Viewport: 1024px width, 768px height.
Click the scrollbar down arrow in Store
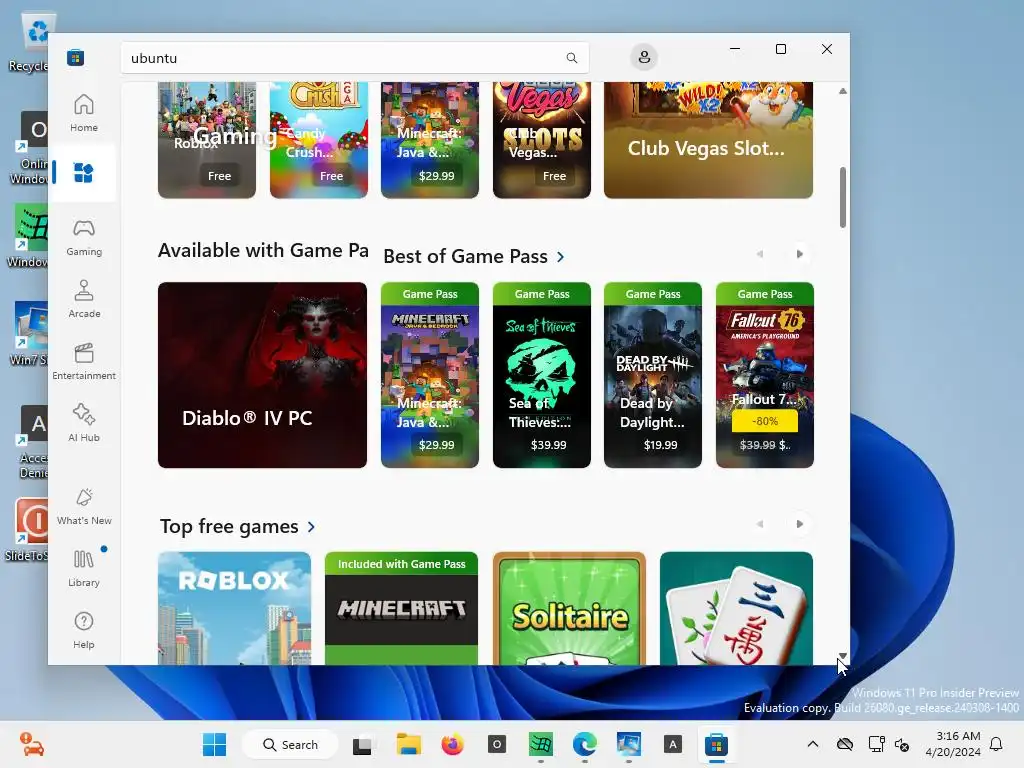point(842,656)
